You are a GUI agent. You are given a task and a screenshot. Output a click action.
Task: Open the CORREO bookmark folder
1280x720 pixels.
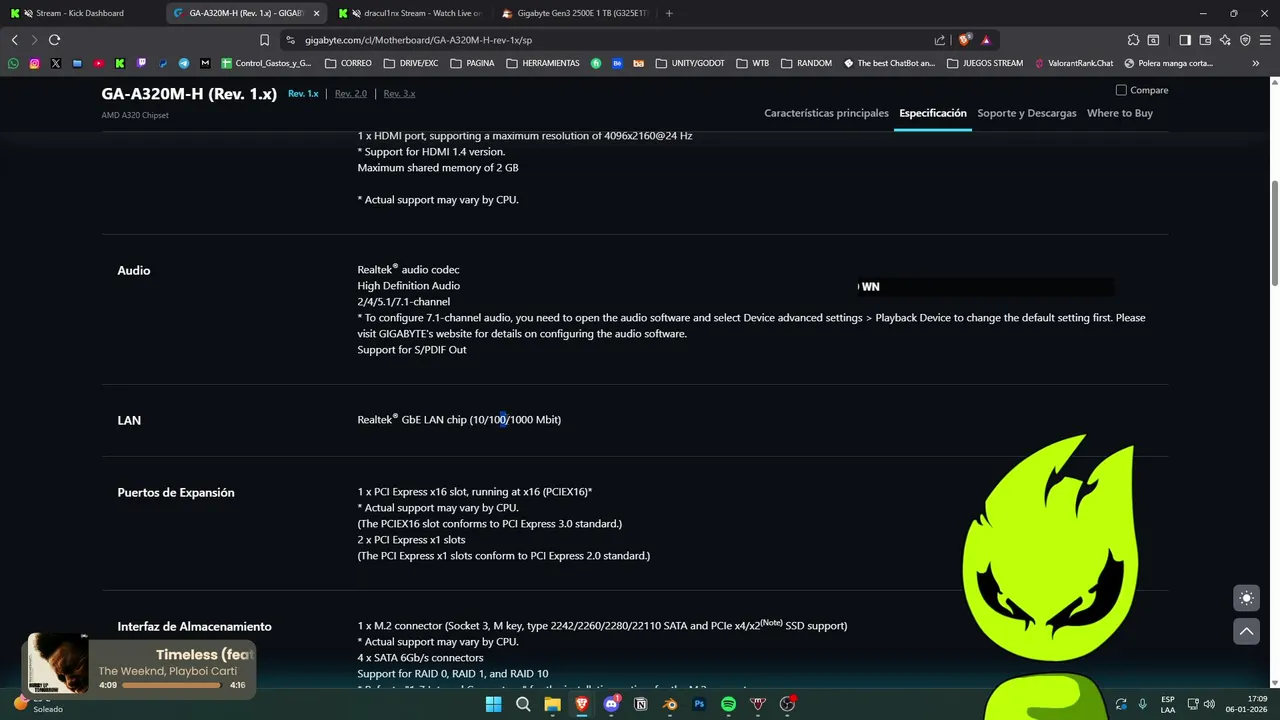click(348, 63)
